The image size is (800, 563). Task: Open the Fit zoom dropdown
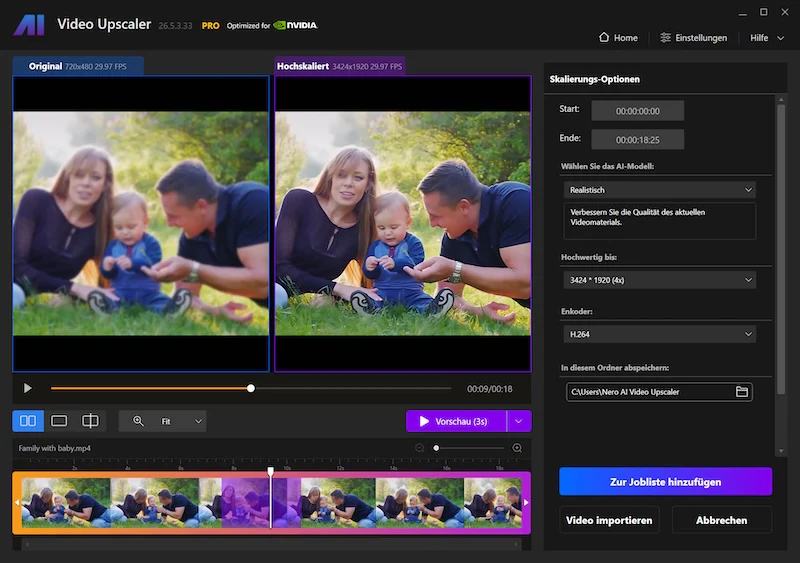[181, 421]
